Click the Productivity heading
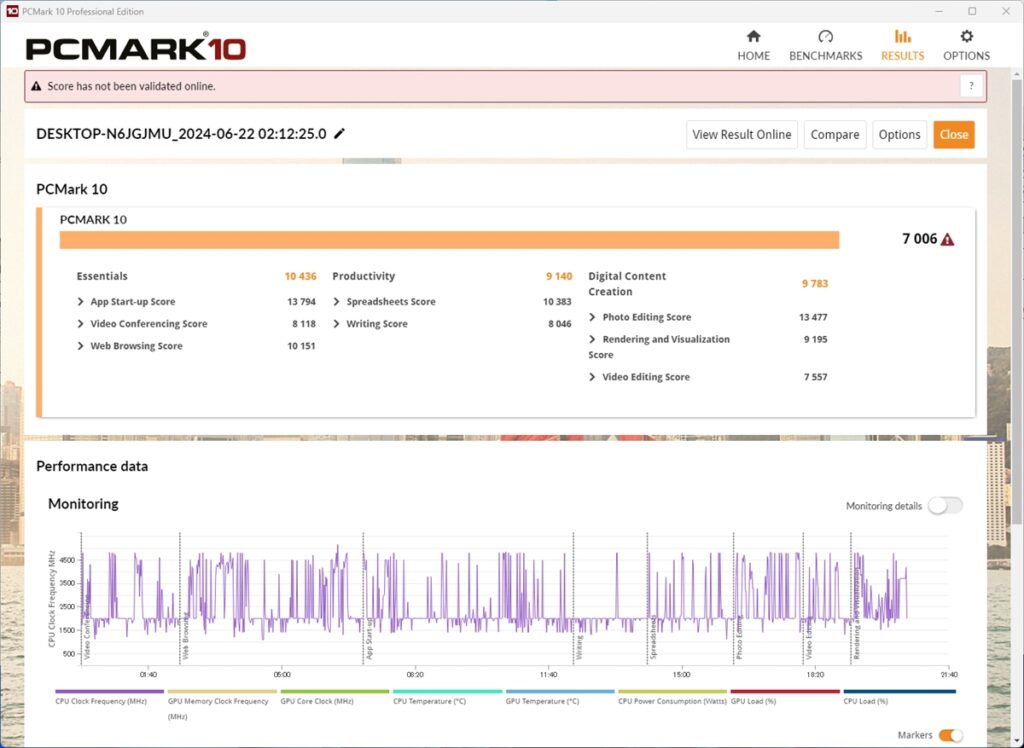 pyautogui.click(x=364, y=276)
